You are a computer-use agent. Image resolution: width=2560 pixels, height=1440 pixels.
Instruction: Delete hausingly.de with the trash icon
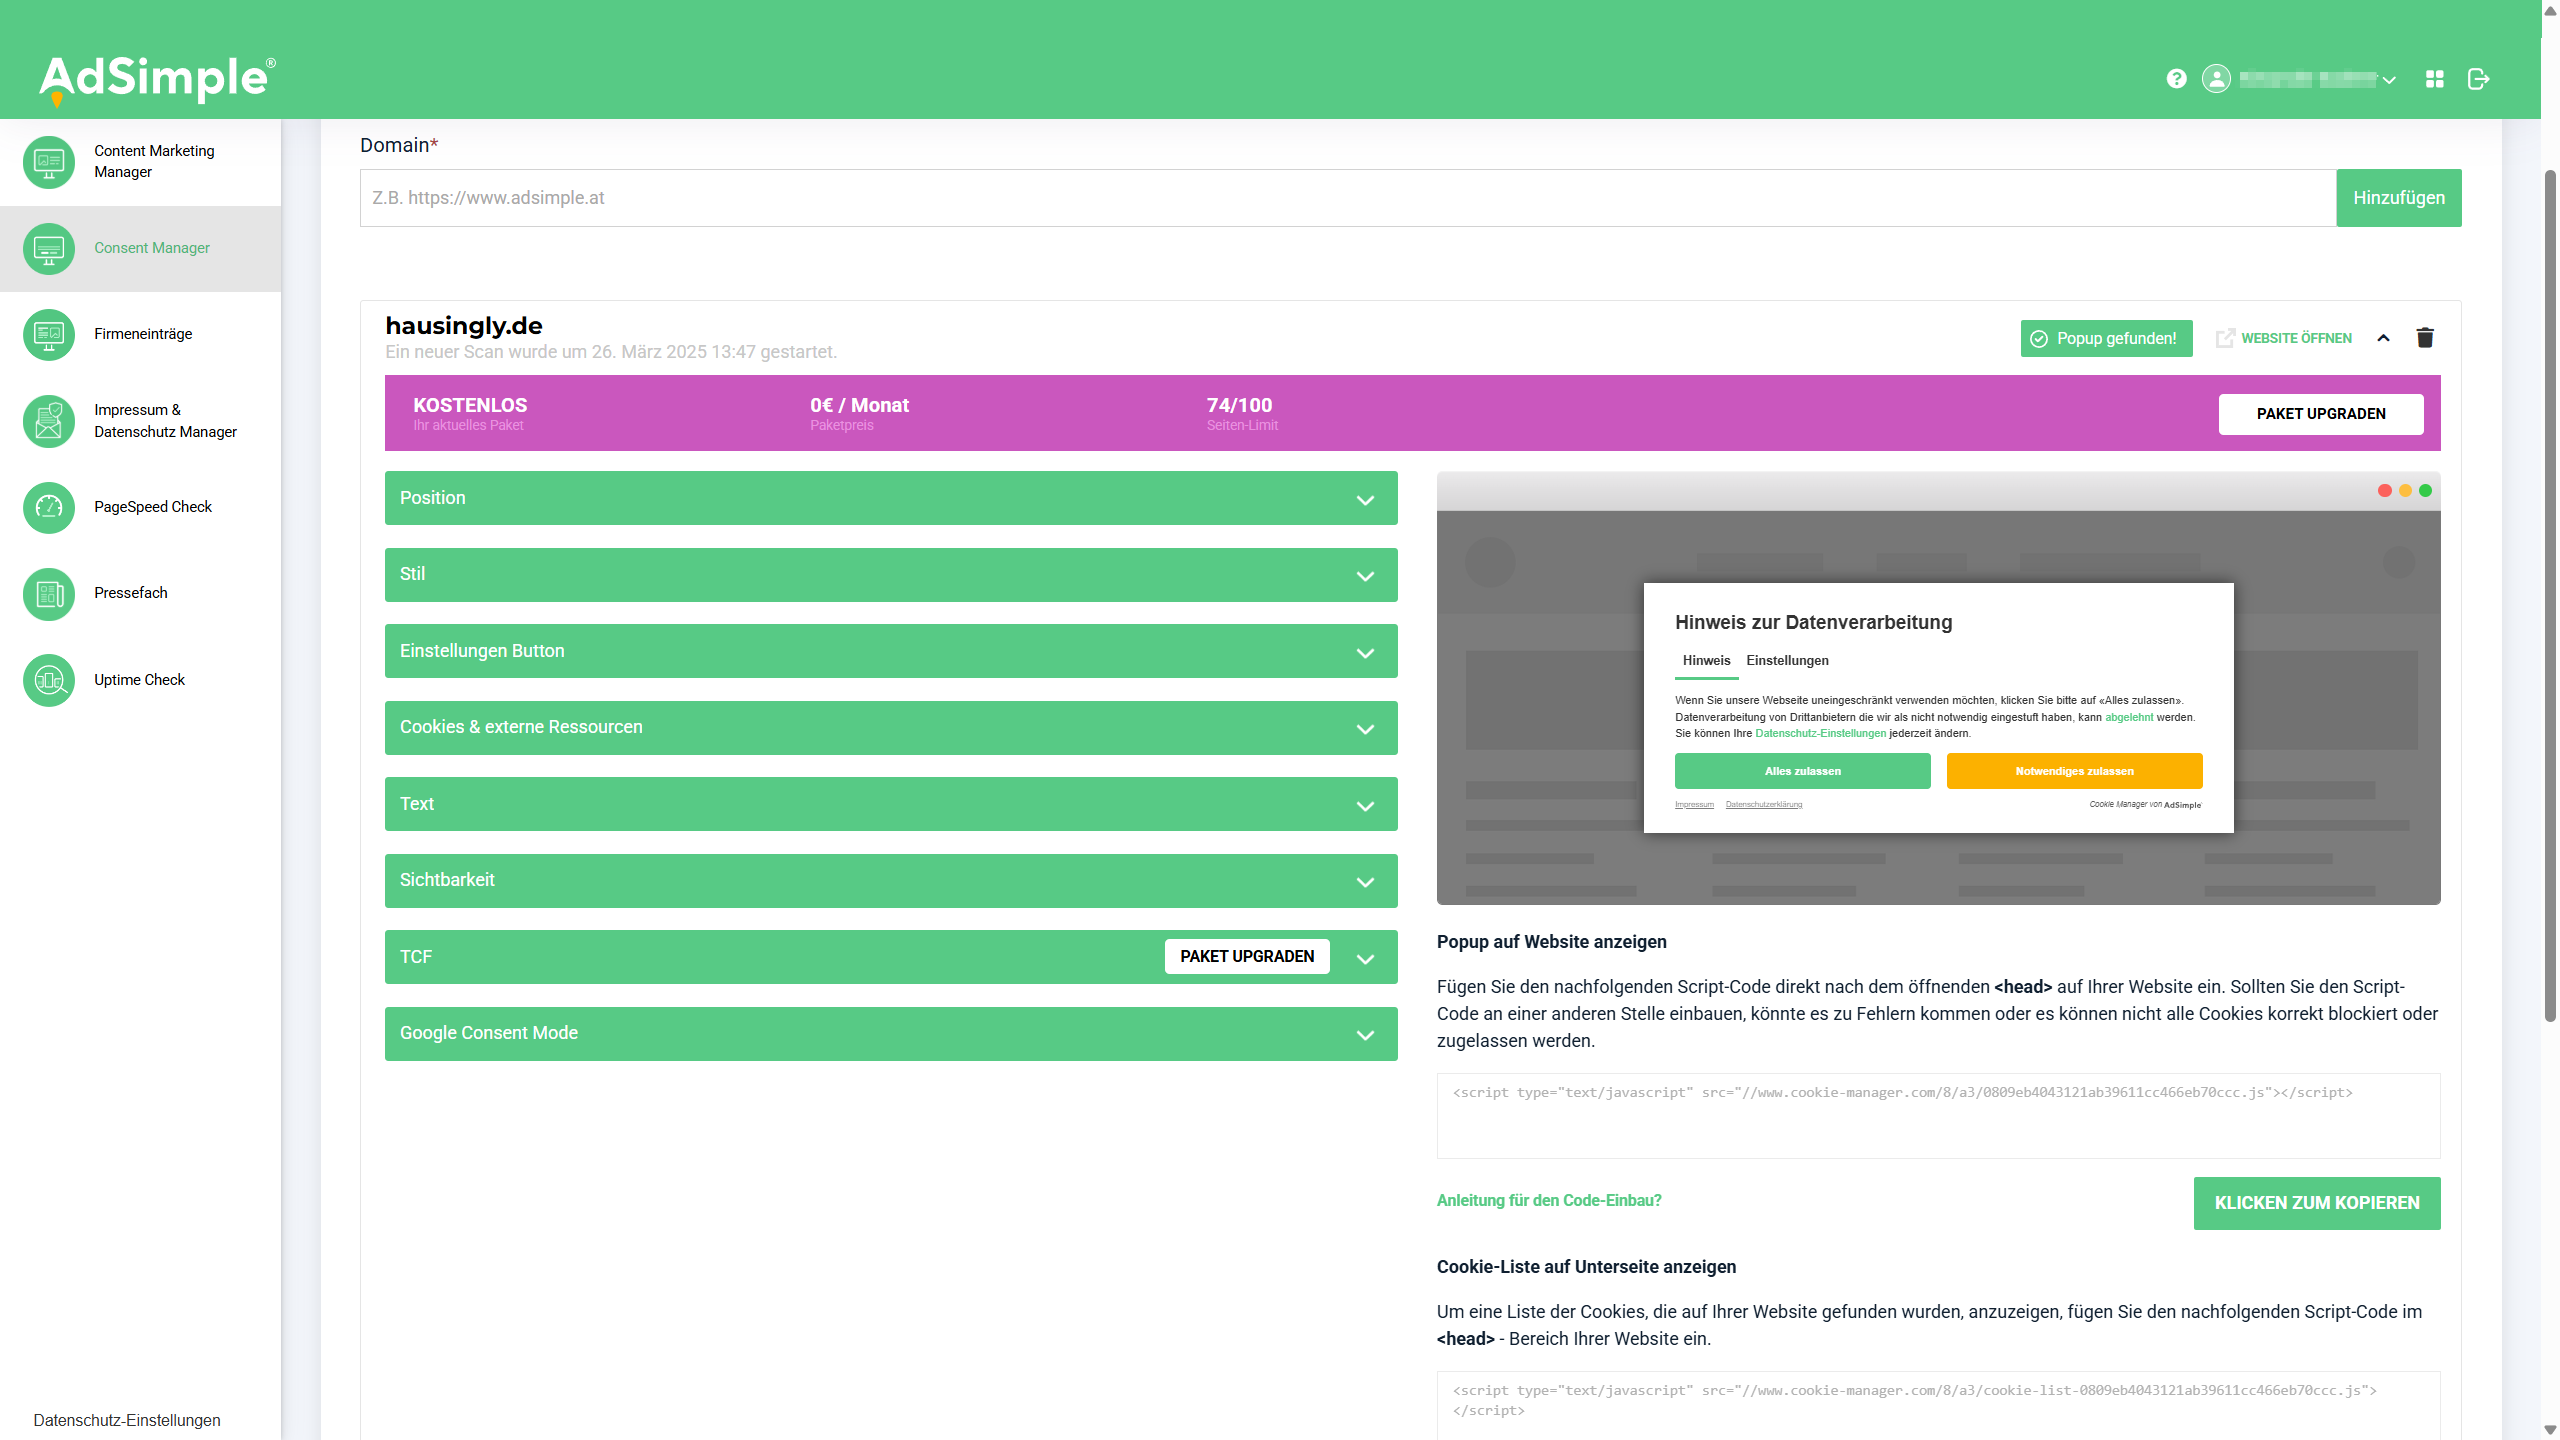tap(2425, 338)
